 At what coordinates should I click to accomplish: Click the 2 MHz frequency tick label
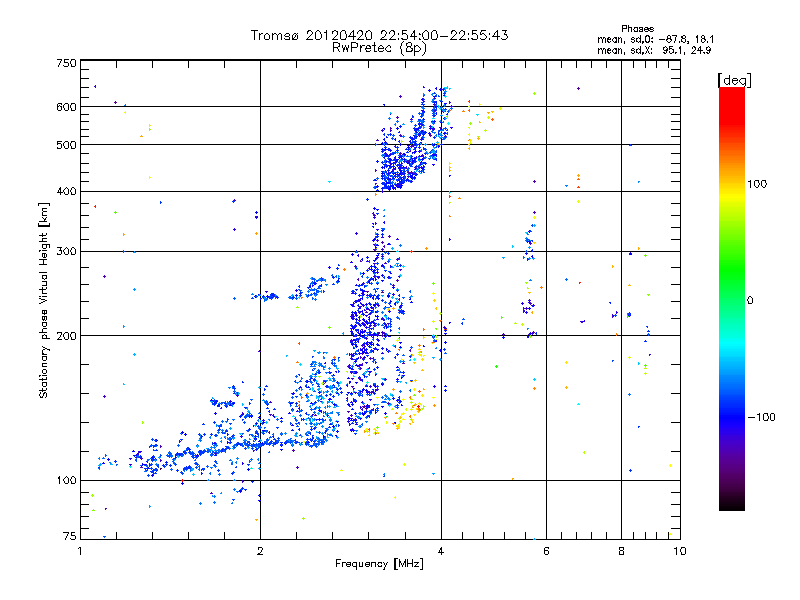pos(260,551)
